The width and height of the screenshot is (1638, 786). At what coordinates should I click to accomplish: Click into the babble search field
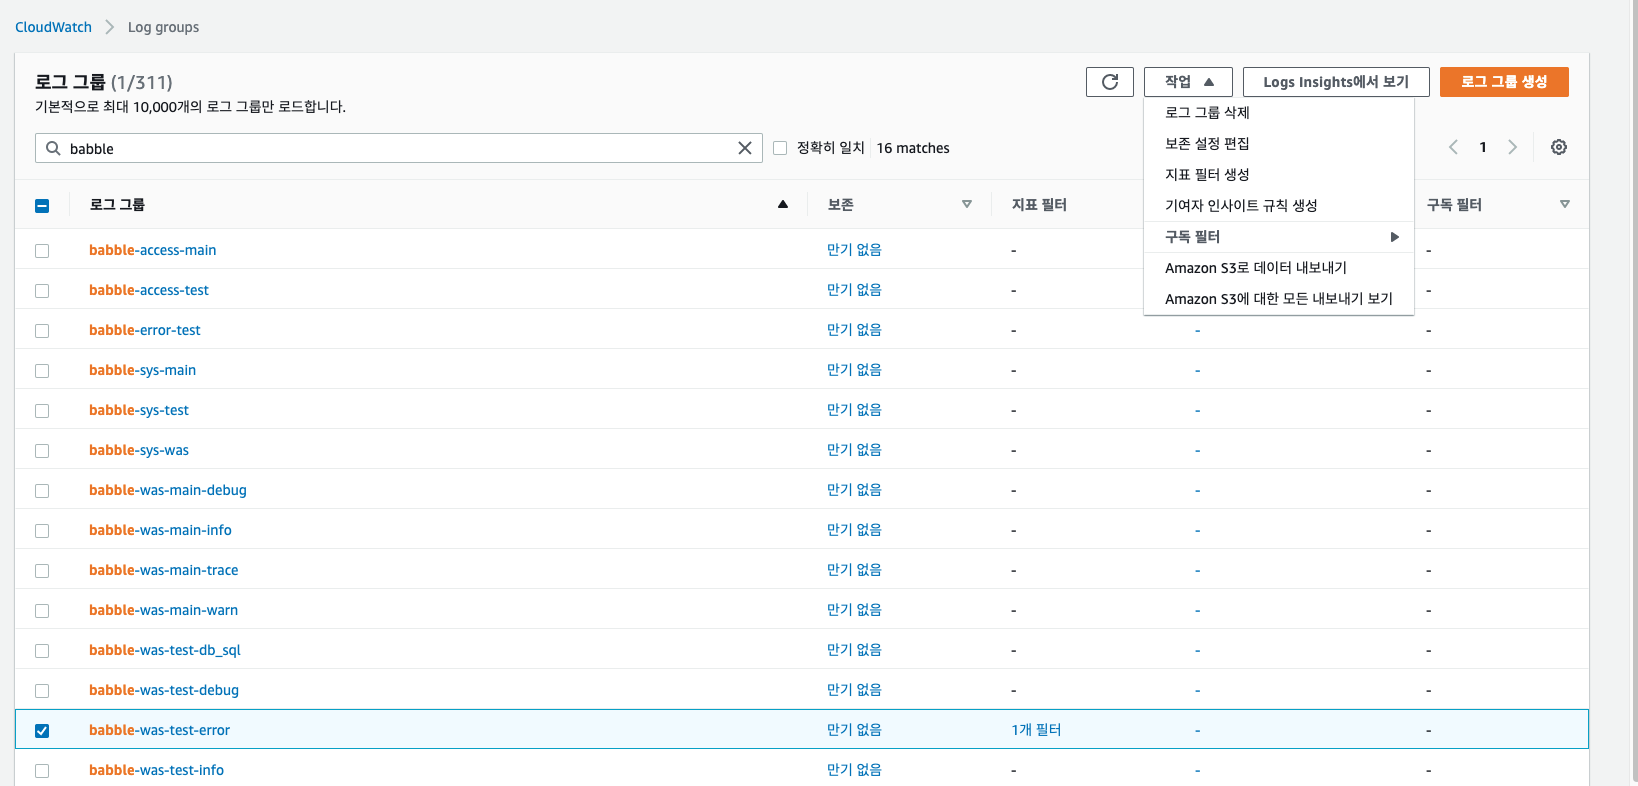coord(398,148)
